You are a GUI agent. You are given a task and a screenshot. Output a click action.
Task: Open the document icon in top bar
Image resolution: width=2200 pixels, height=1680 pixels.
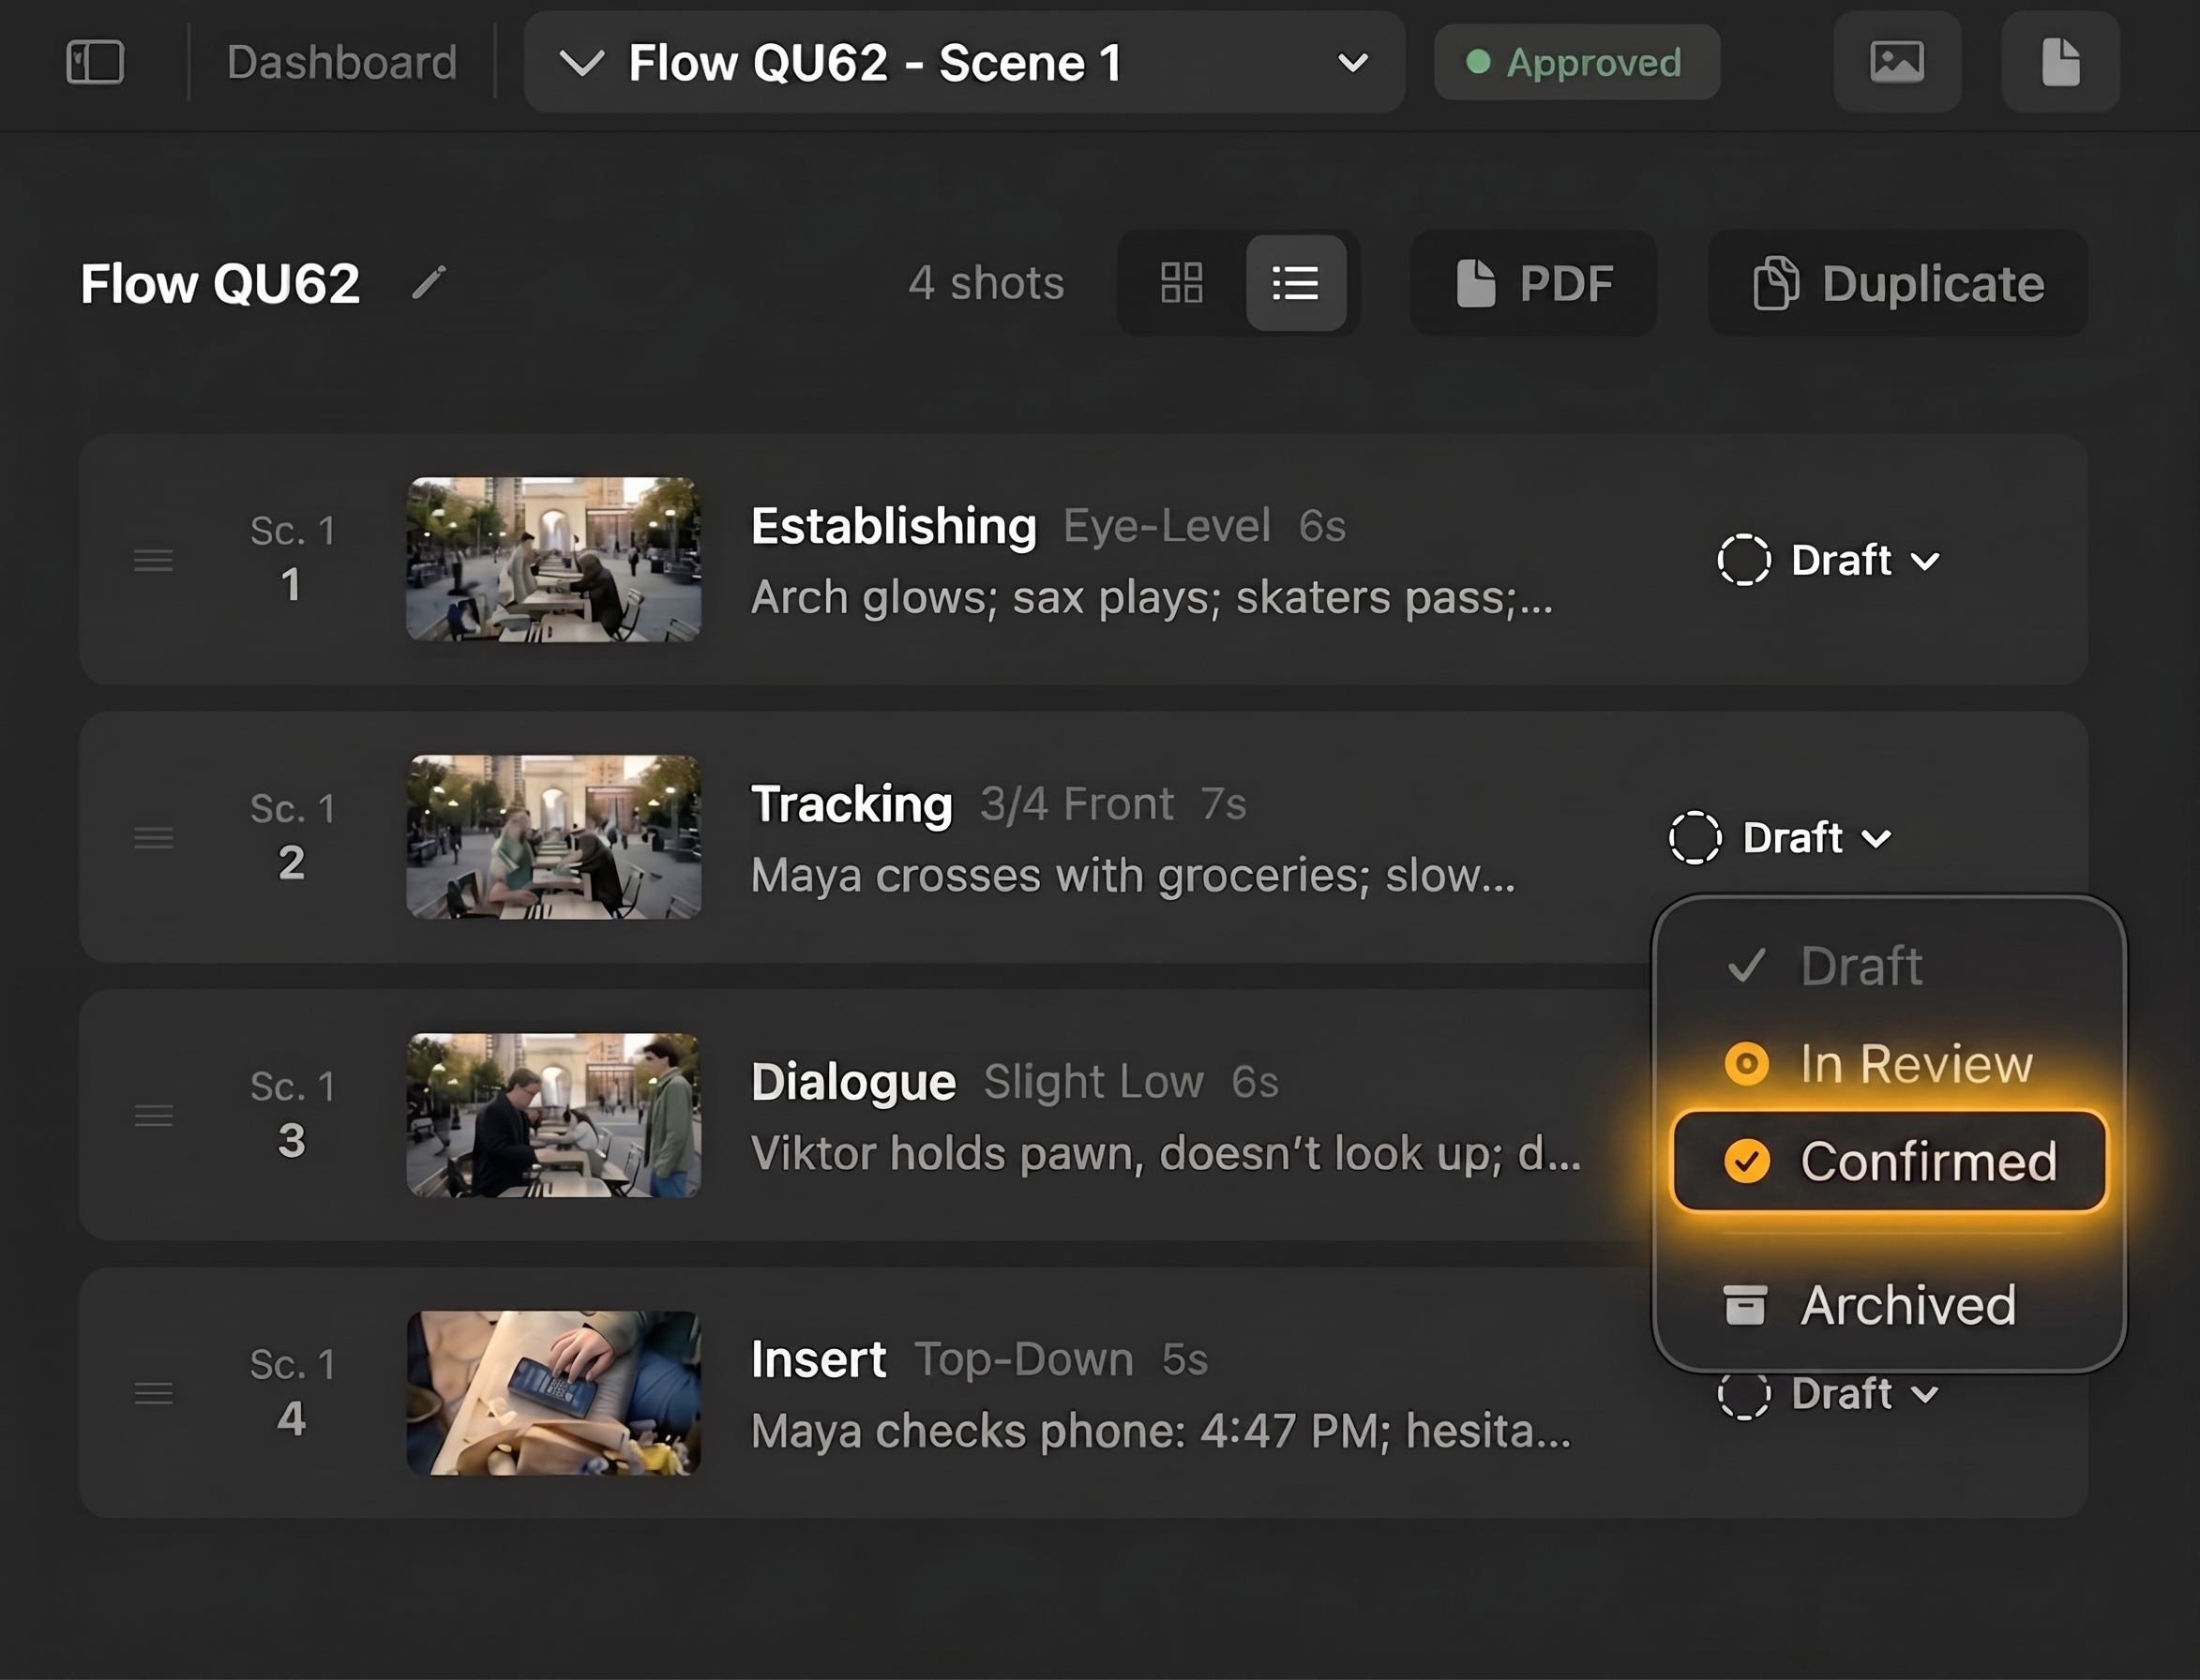pos(2060,62)
